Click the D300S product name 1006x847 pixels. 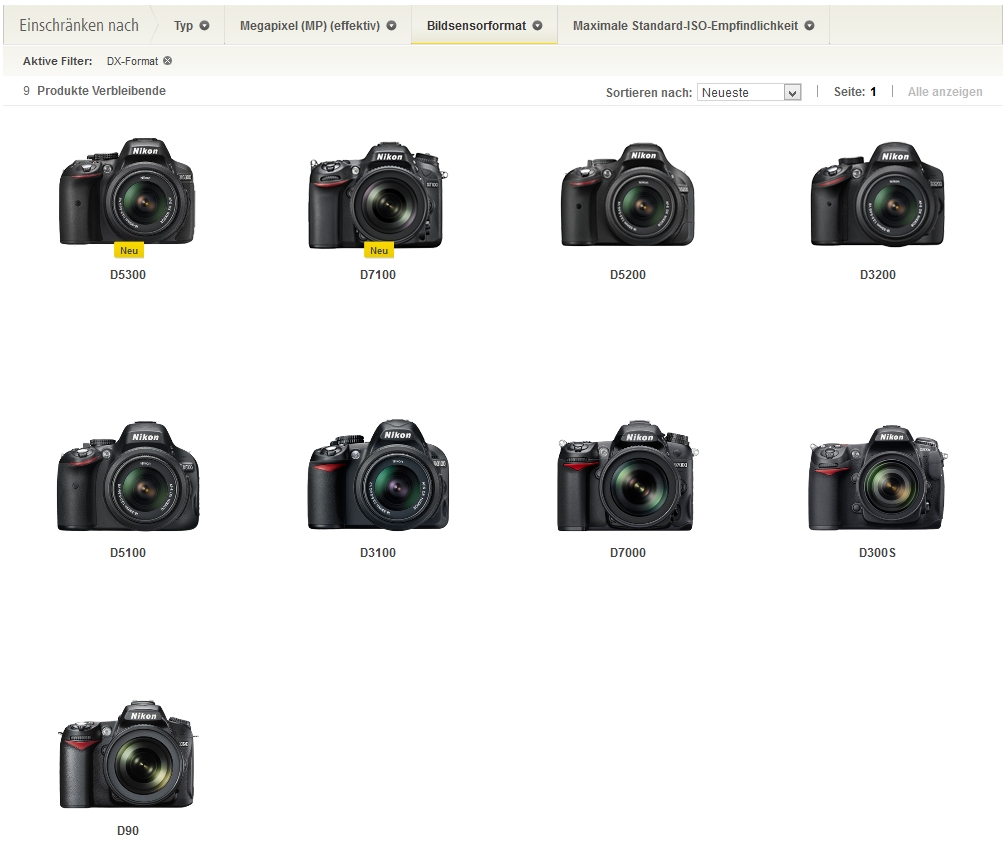click(x=877, y=552)
